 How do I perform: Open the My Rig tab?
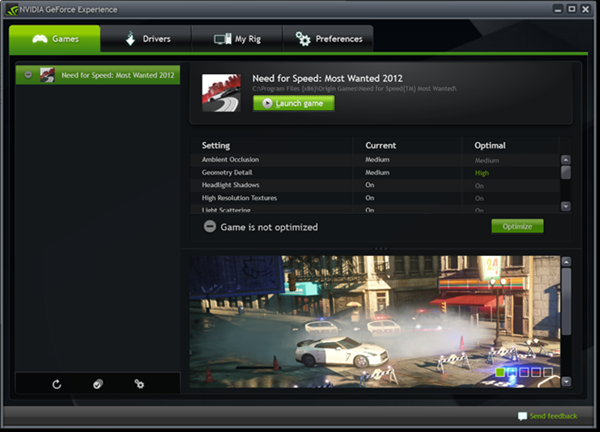[237, 39]
